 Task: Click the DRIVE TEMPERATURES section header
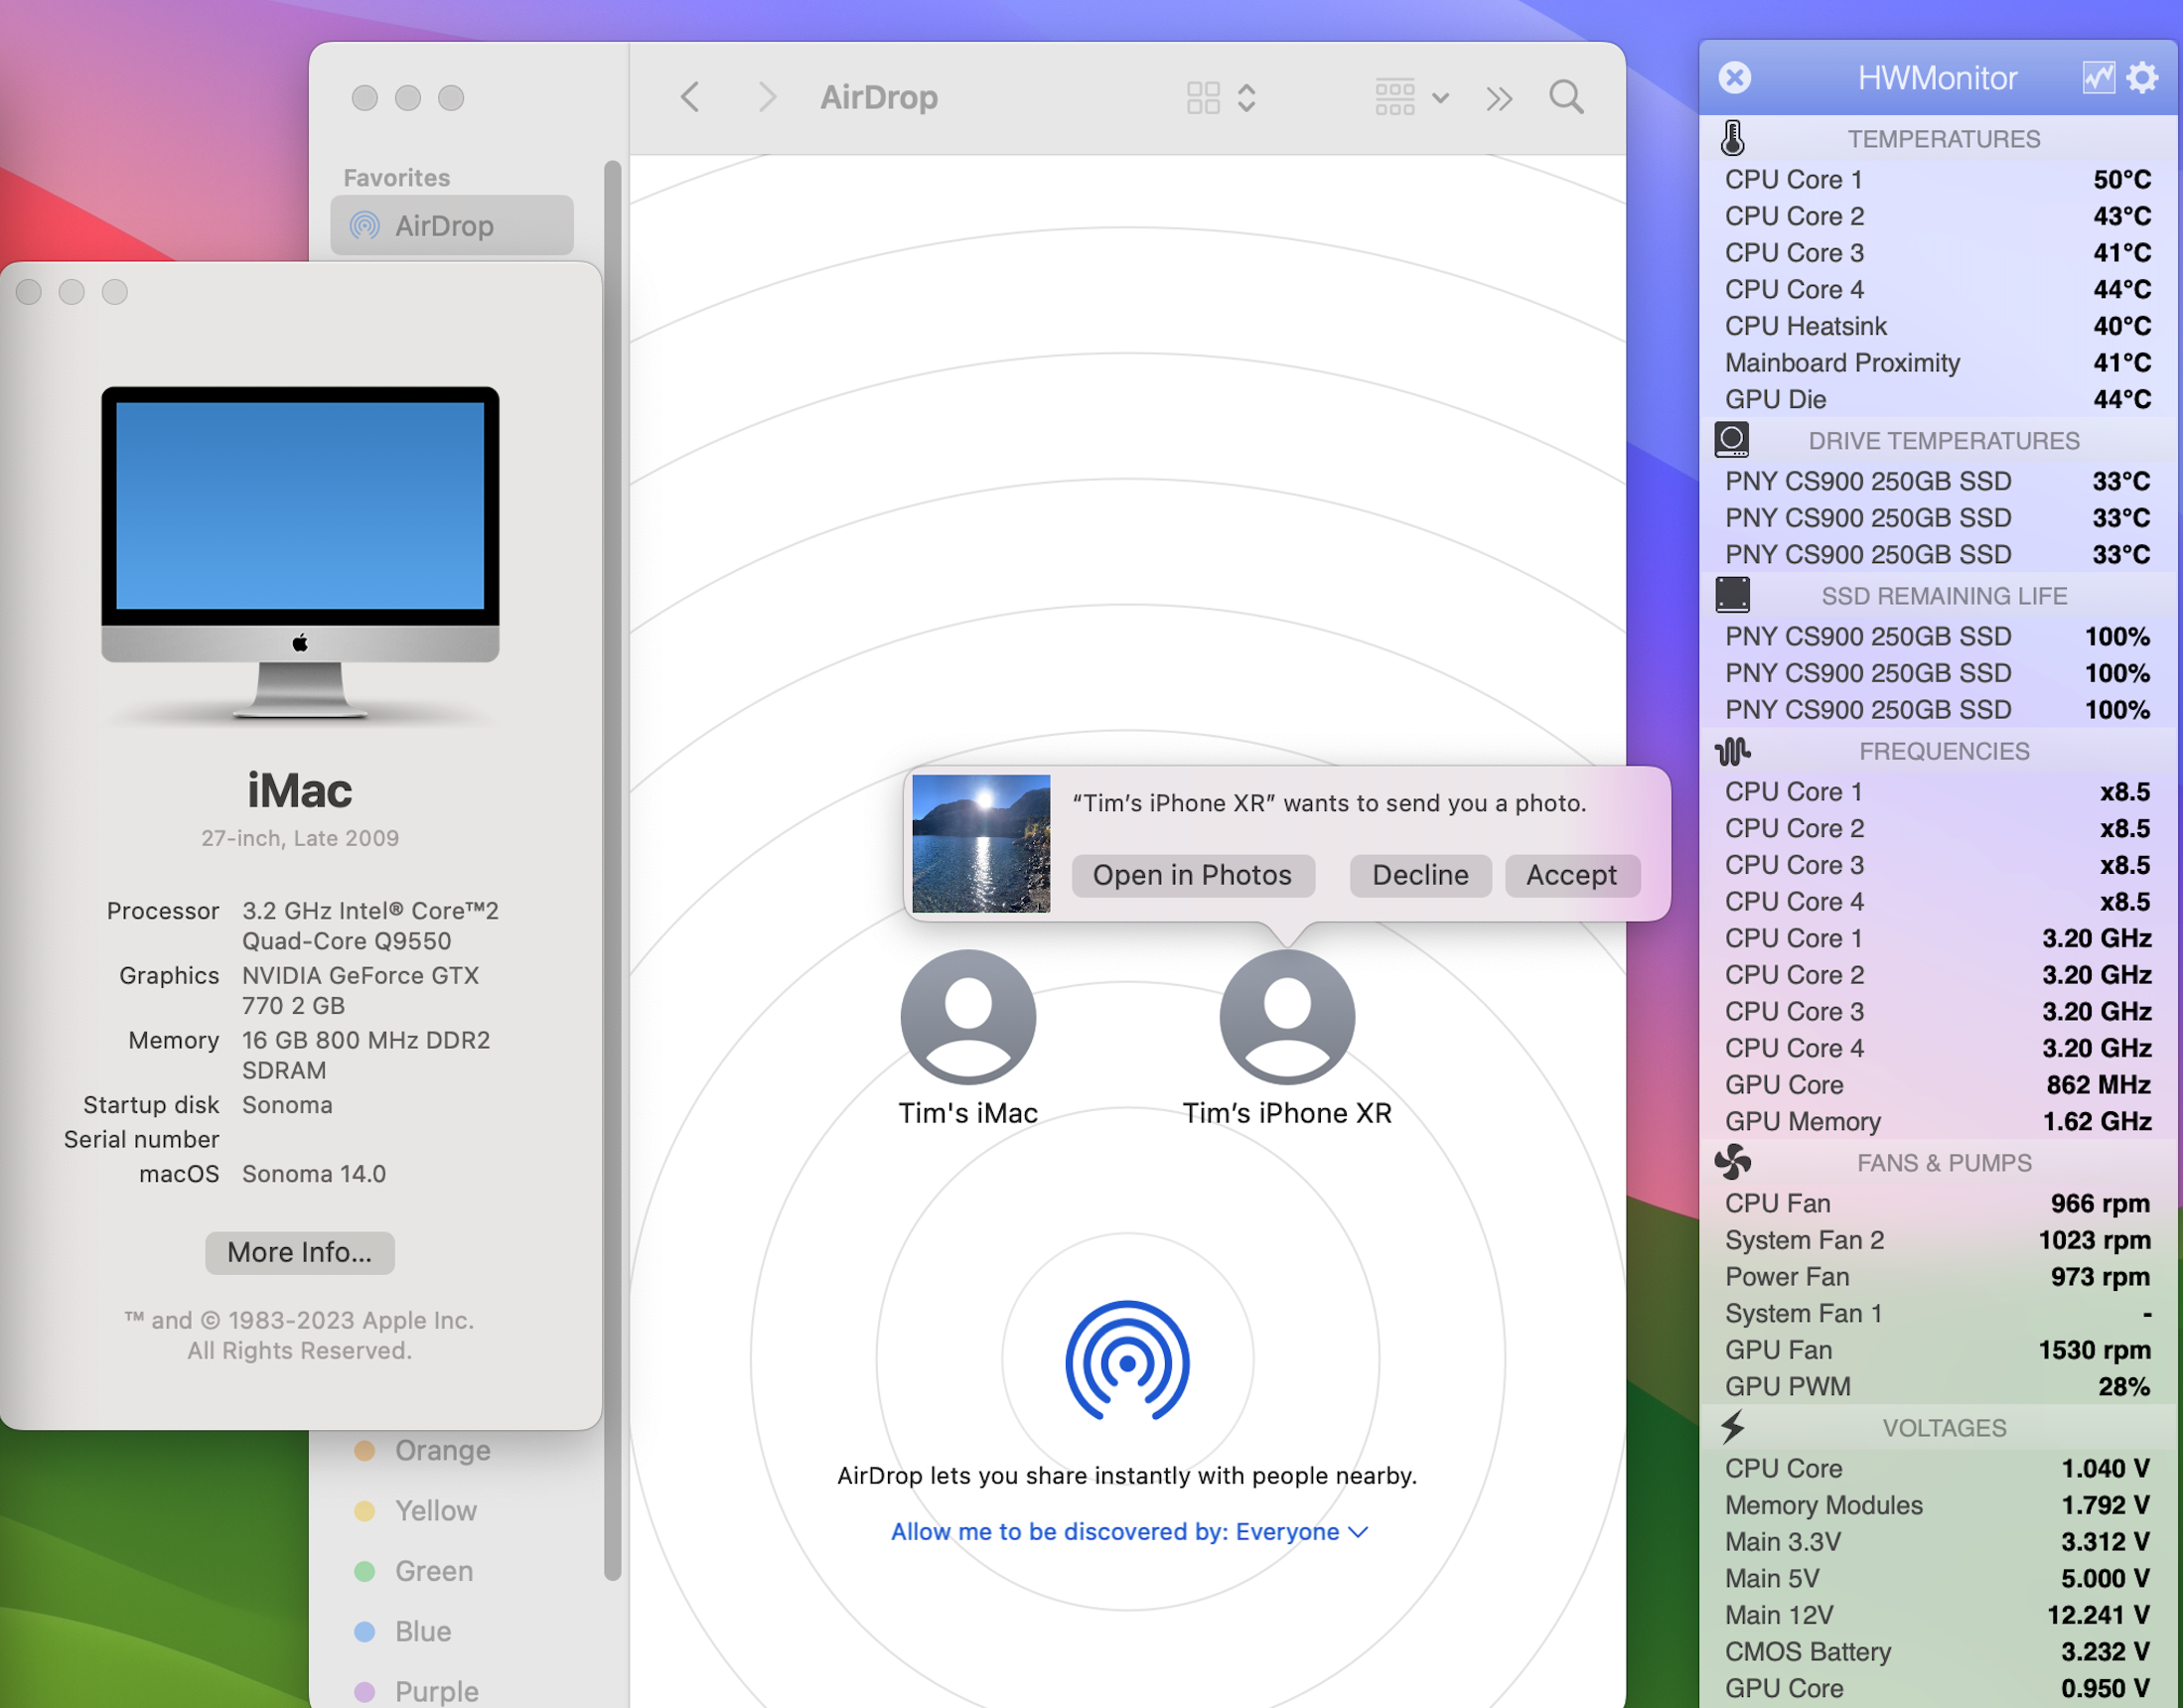point(1943,440)
